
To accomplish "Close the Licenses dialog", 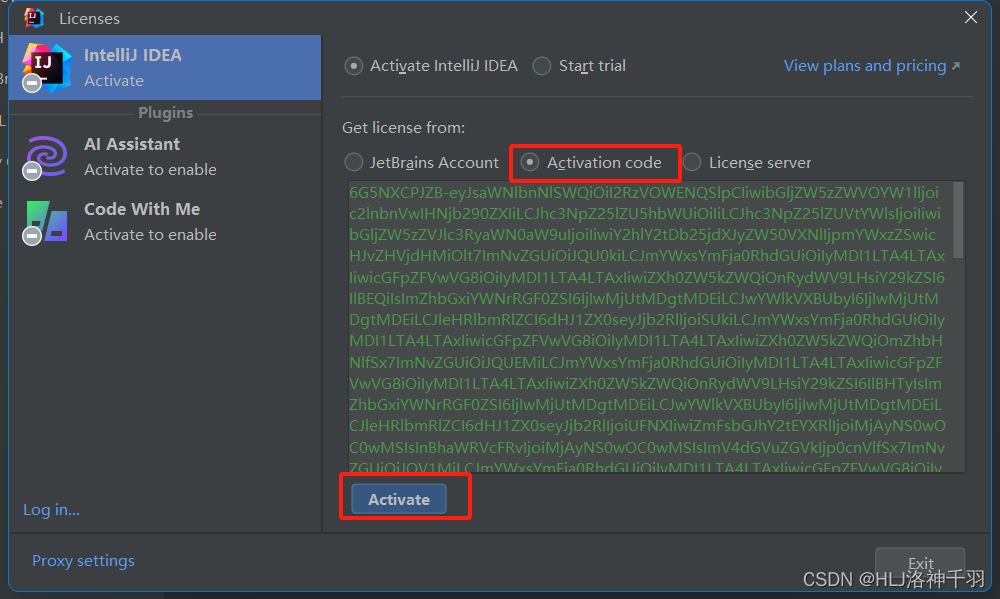I will click(971, 17).
